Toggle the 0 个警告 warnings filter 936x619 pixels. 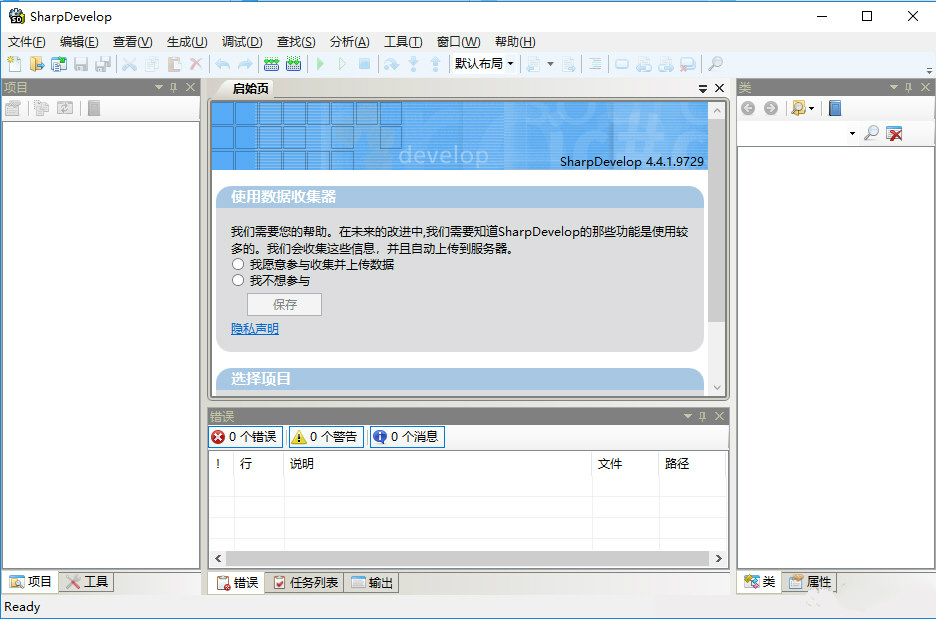coord(324,436)
